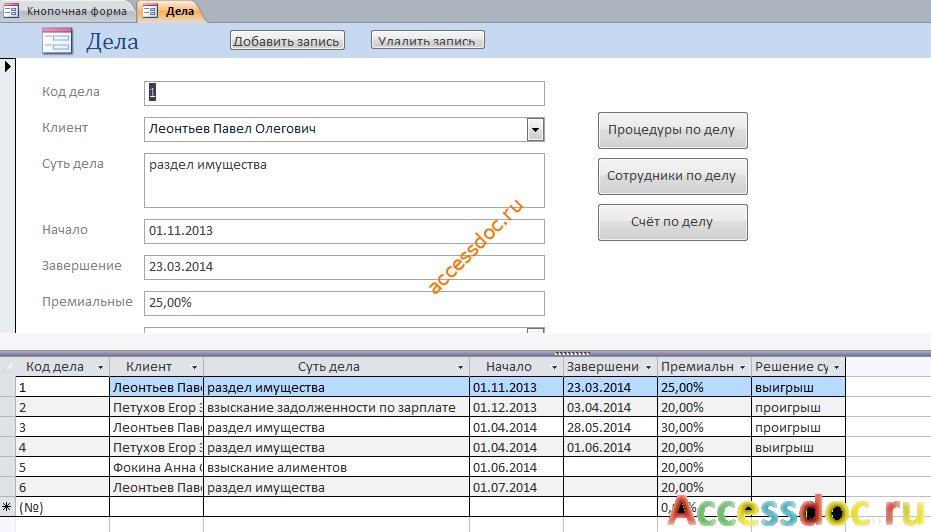Click the splitter bar grip between form and datasheet
This screenshot has height=532, width=931.
coord(572,353)
